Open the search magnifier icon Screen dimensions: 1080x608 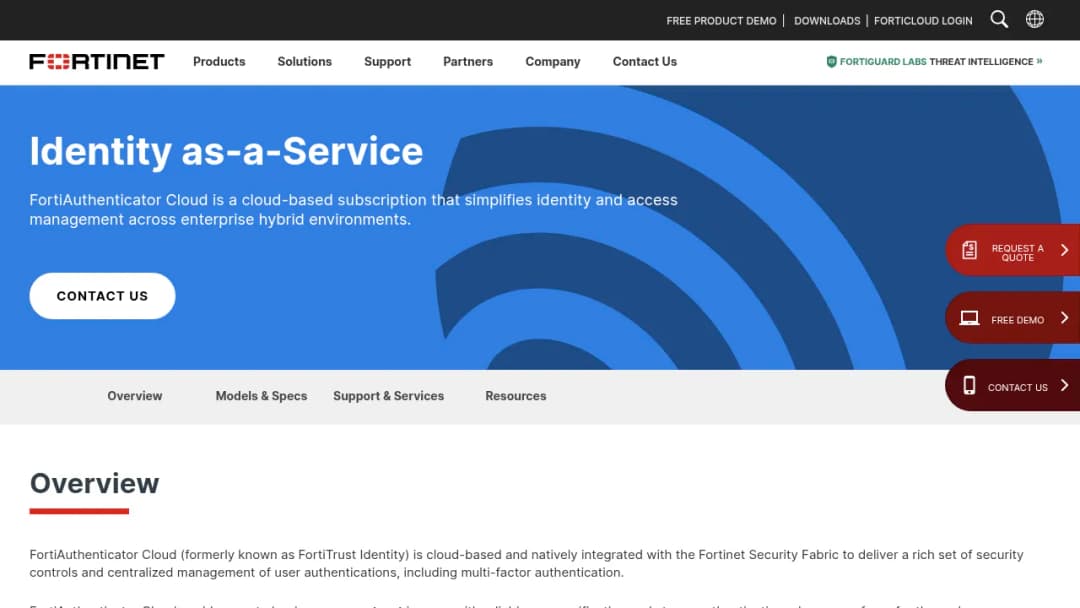pyautogui.click(x=999, y=19)
